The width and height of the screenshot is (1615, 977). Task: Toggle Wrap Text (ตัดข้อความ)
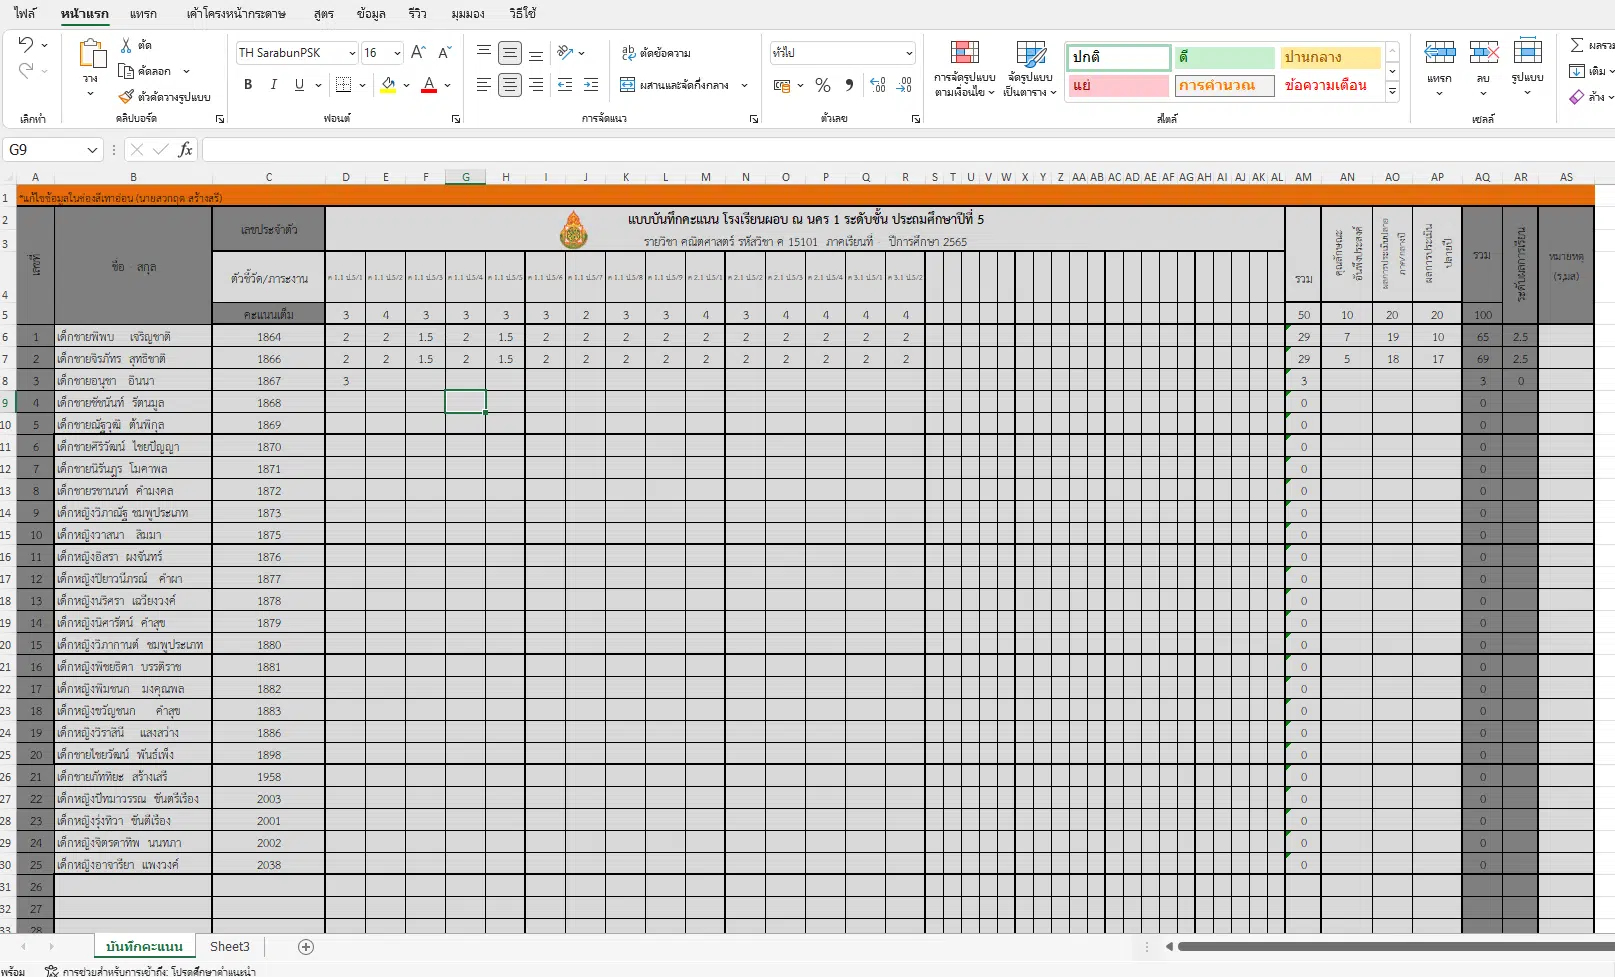click(656, 53)
